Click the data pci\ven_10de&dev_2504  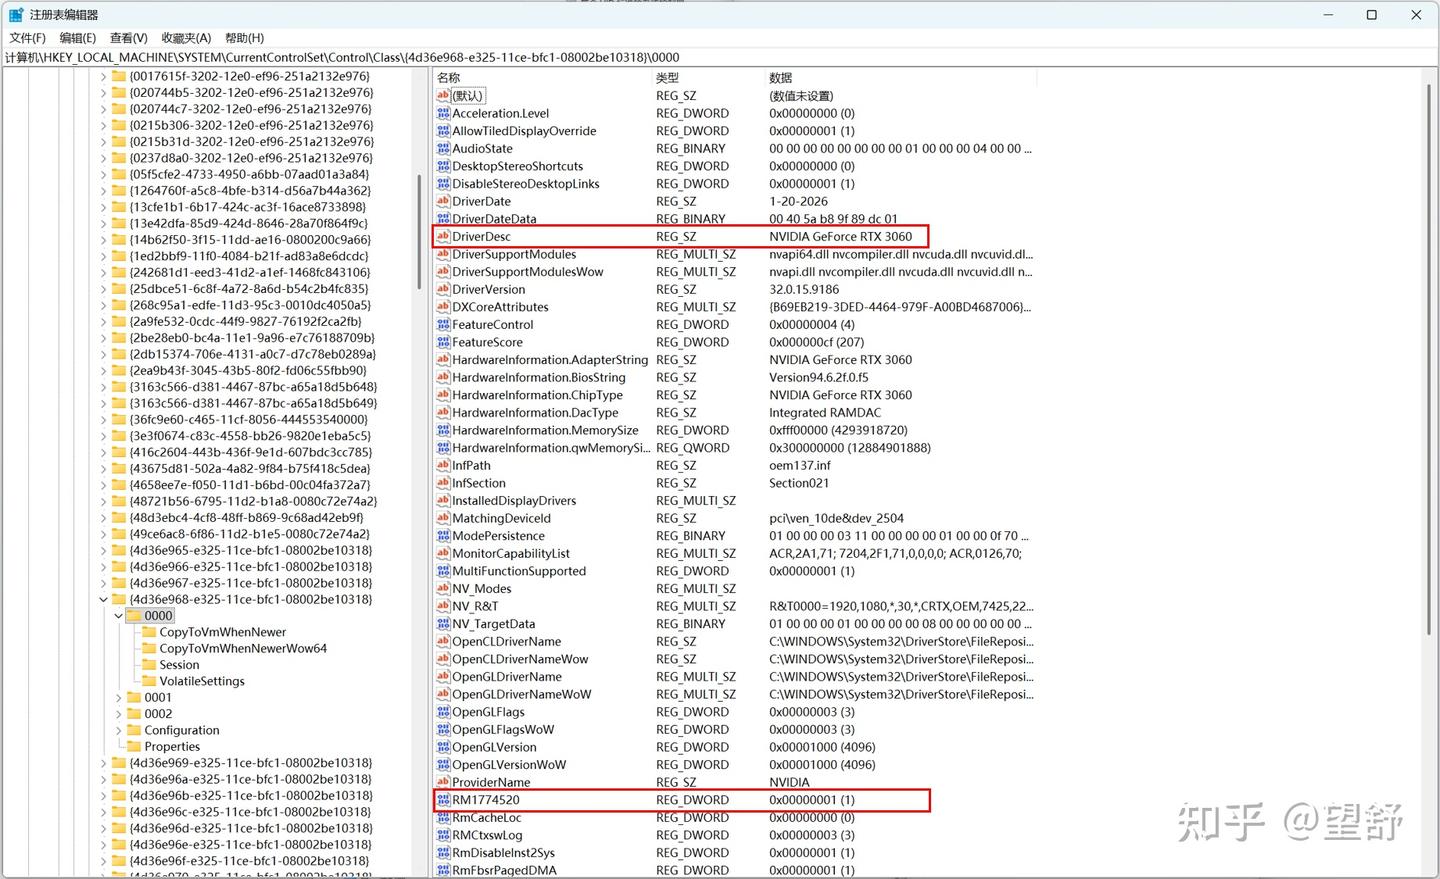837,519
